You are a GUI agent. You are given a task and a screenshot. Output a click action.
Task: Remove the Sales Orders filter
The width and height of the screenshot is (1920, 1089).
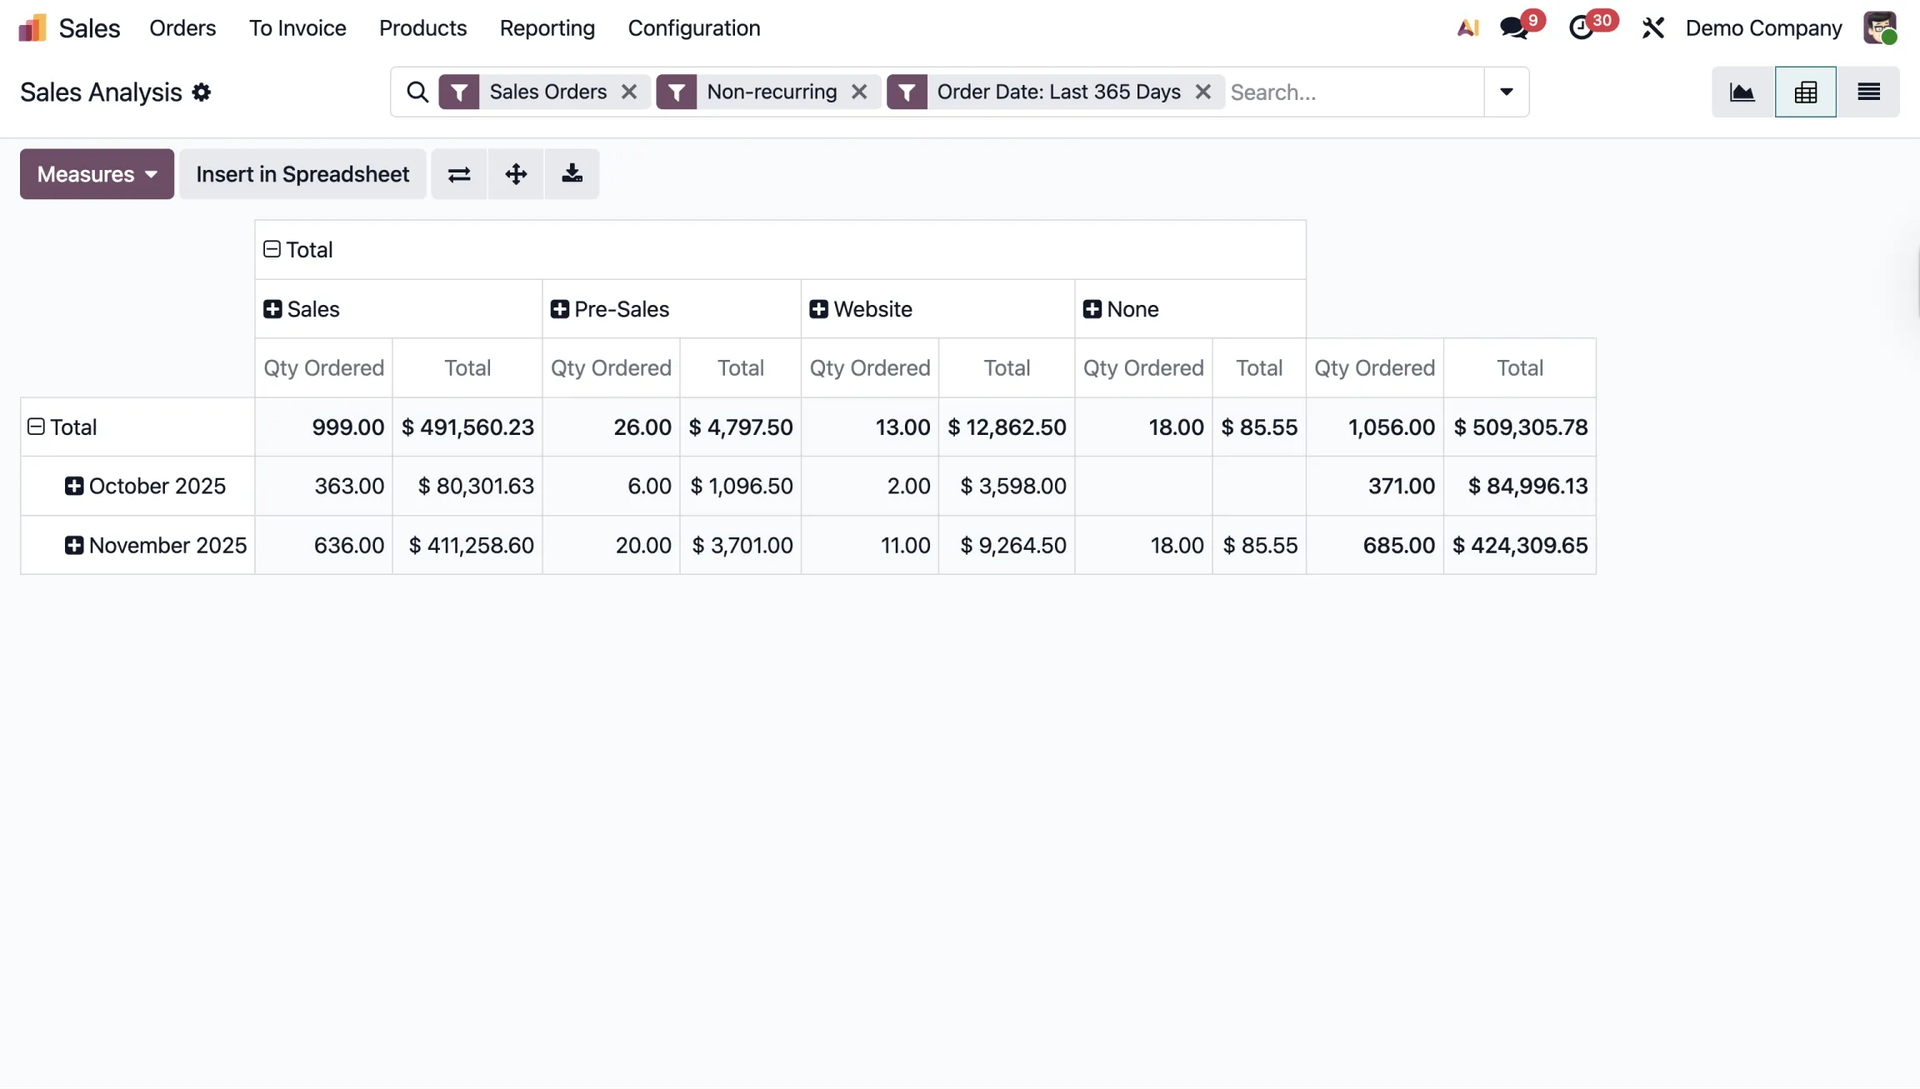pyautogui.click(x=629, y=92)
